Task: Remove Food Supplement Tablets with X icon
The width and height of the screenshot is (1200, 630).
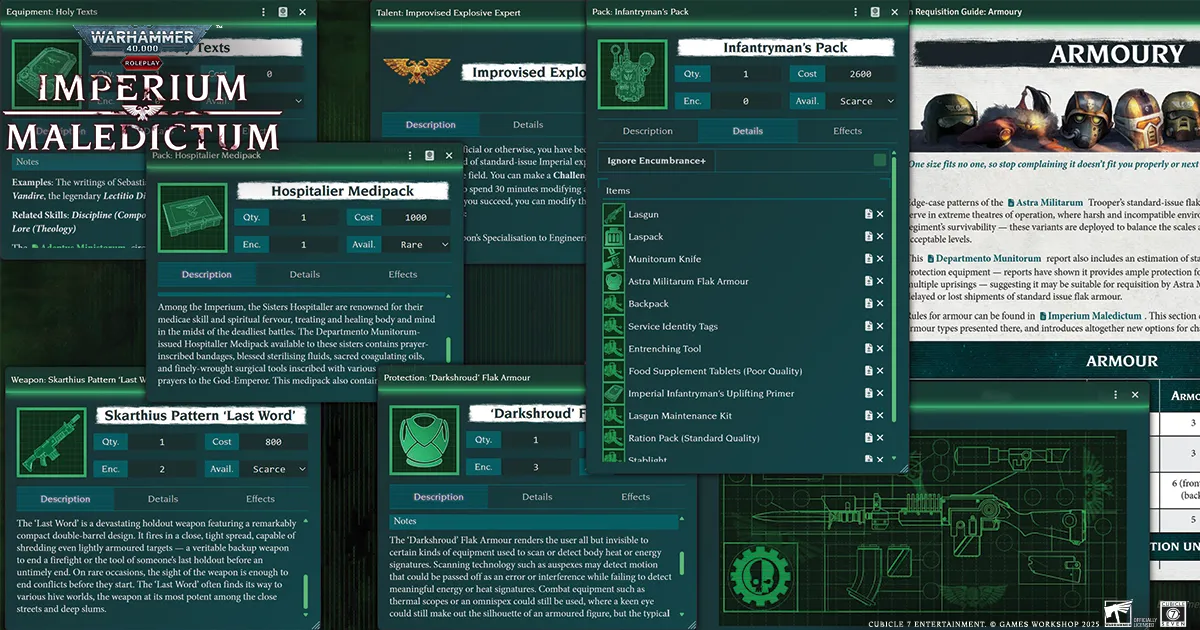Action: (x=880, y=371)
